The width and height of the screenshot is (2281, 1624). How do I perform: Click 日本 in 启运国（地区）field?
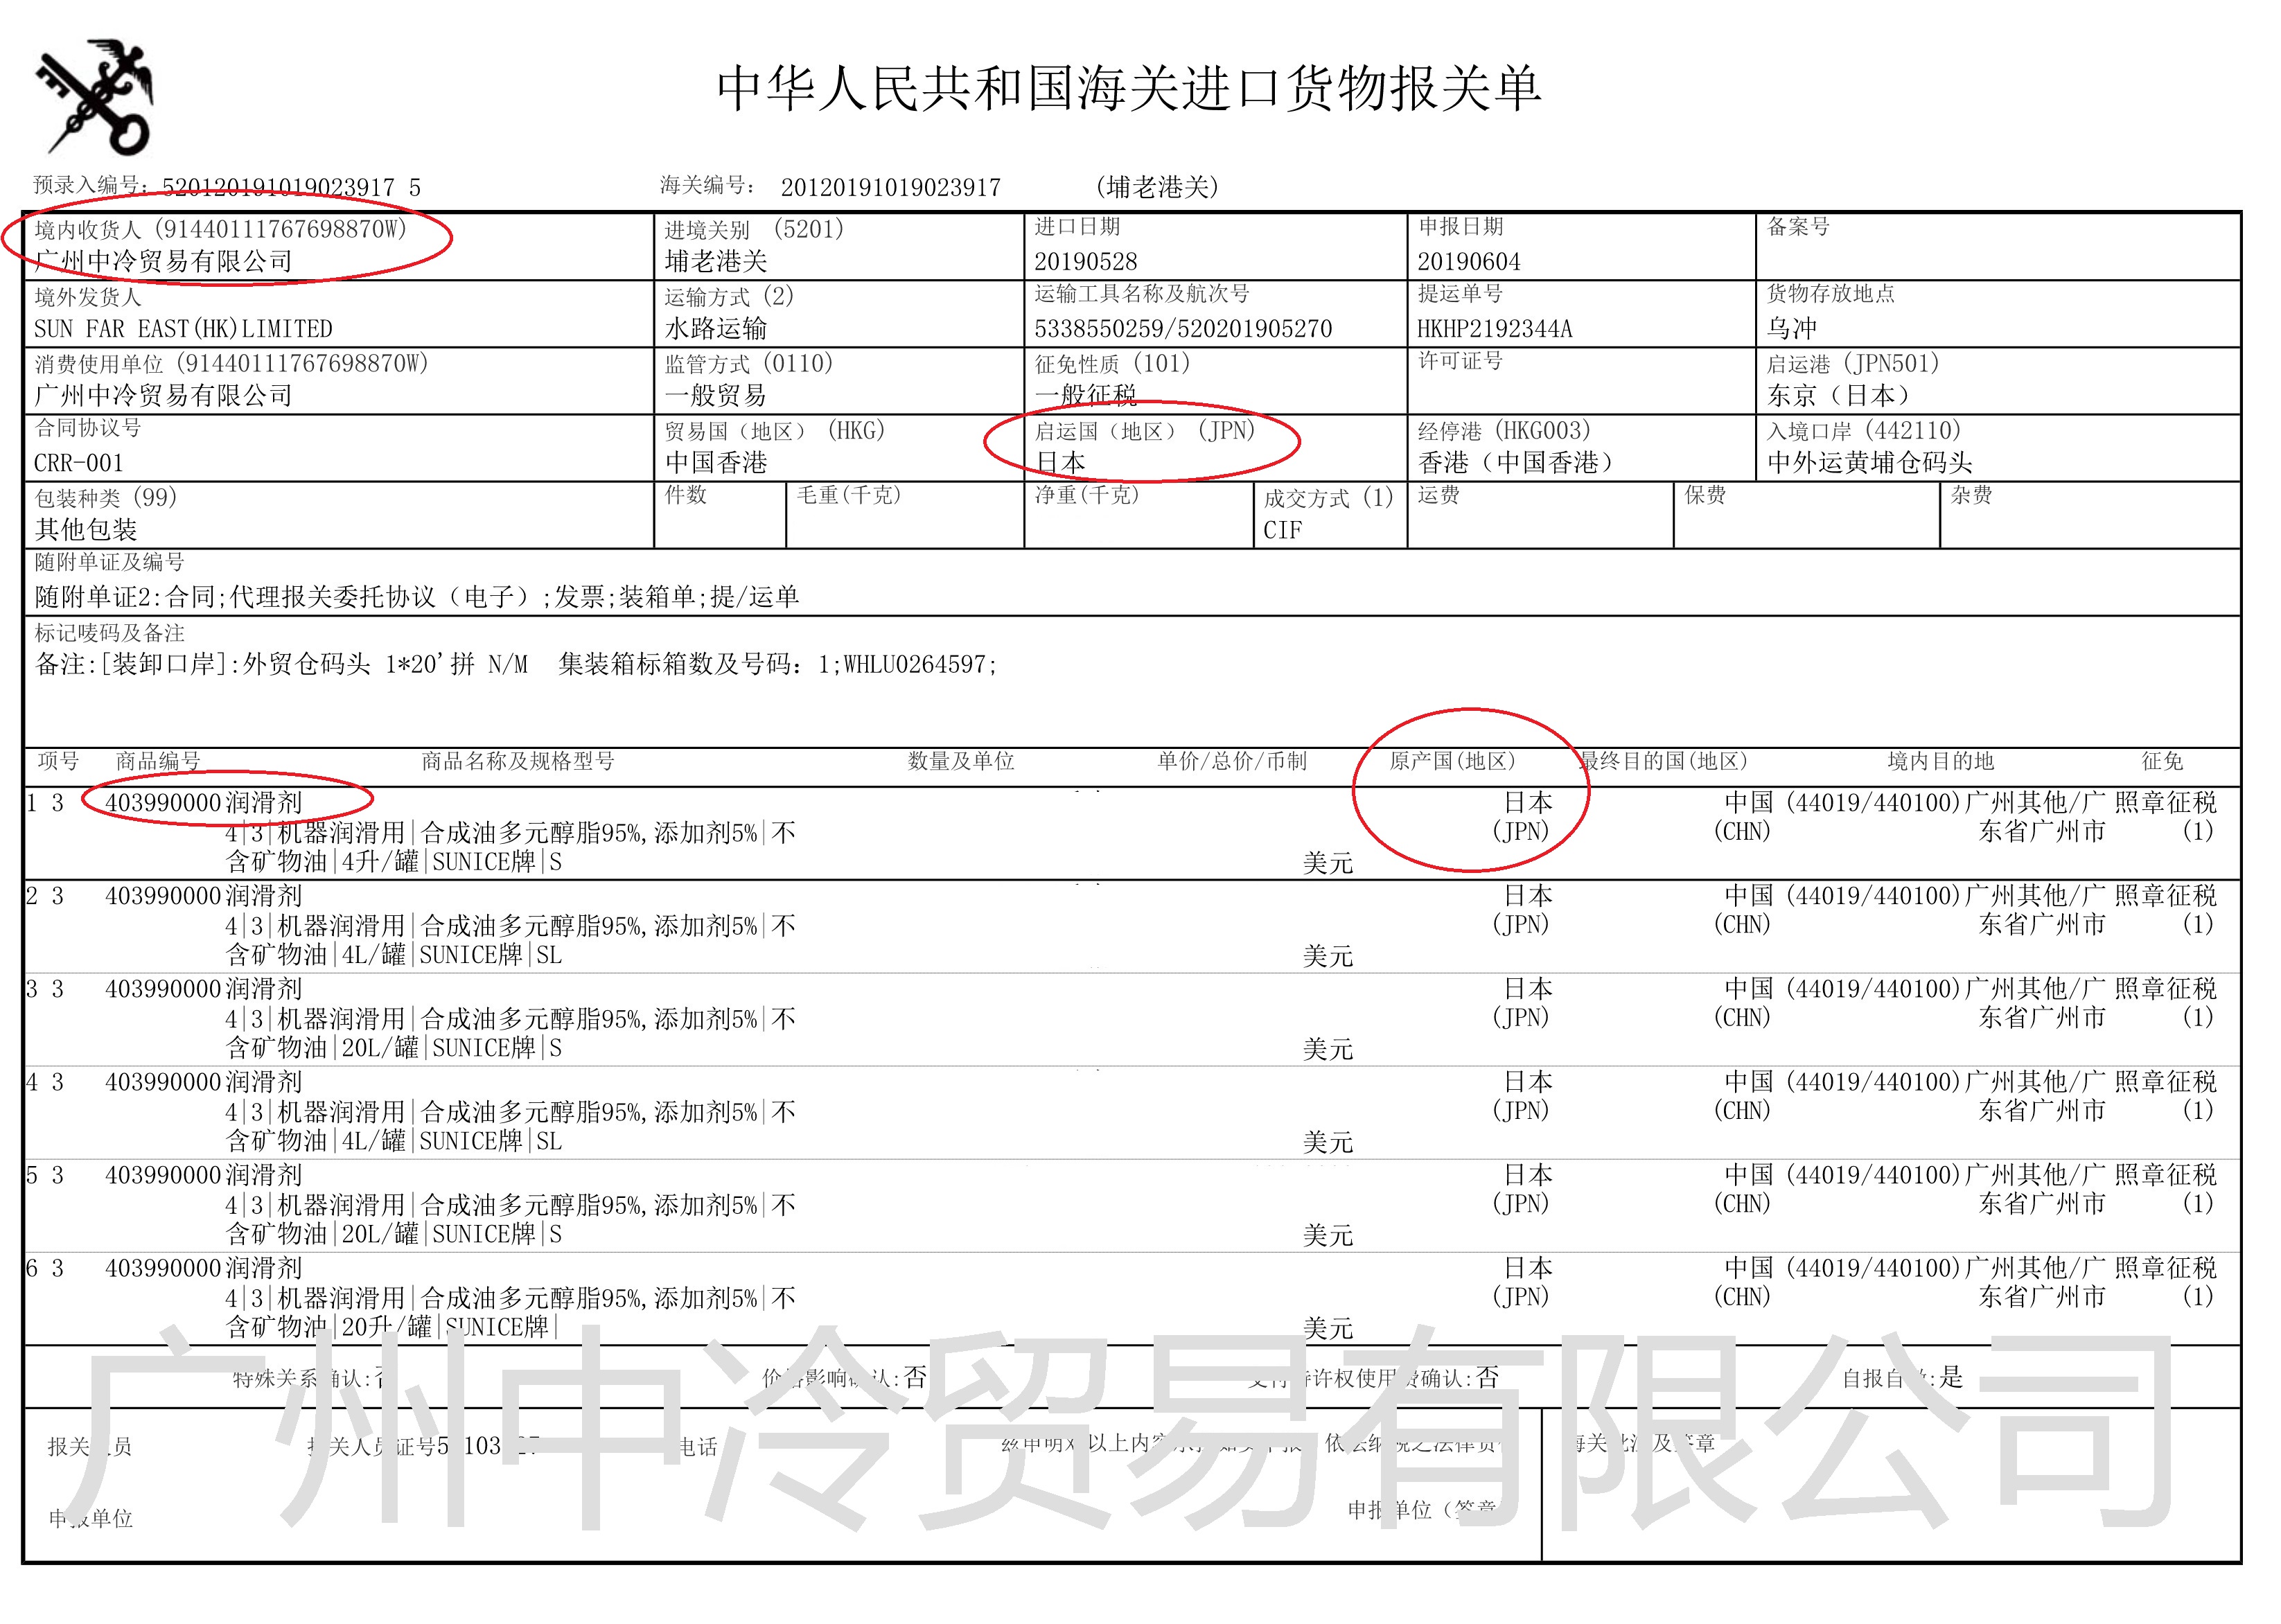pos(1060,462)
